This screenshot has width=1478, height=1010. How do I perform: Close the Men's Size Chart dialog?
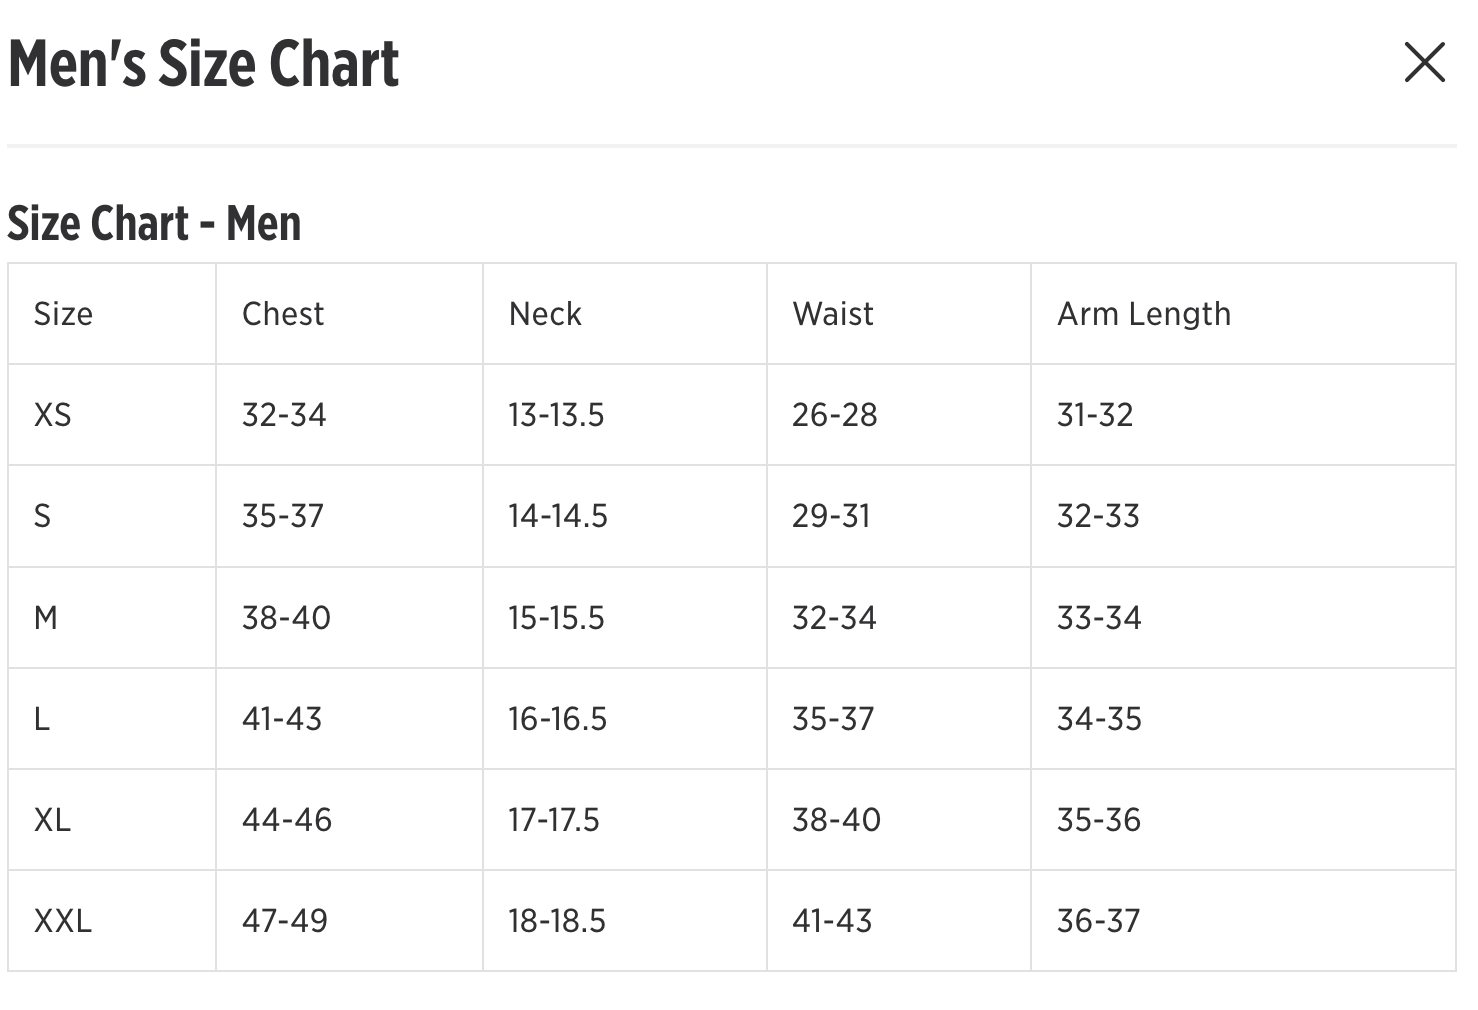(x=1424, y=62)
